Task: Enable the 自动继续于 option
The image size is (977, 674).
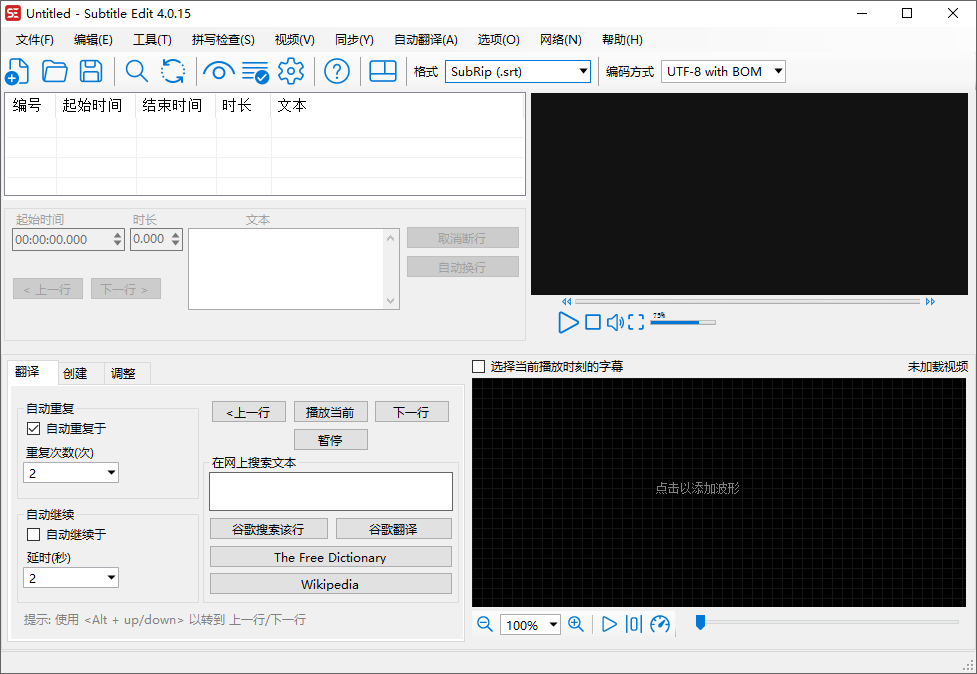Action: (x=33, y=534)
